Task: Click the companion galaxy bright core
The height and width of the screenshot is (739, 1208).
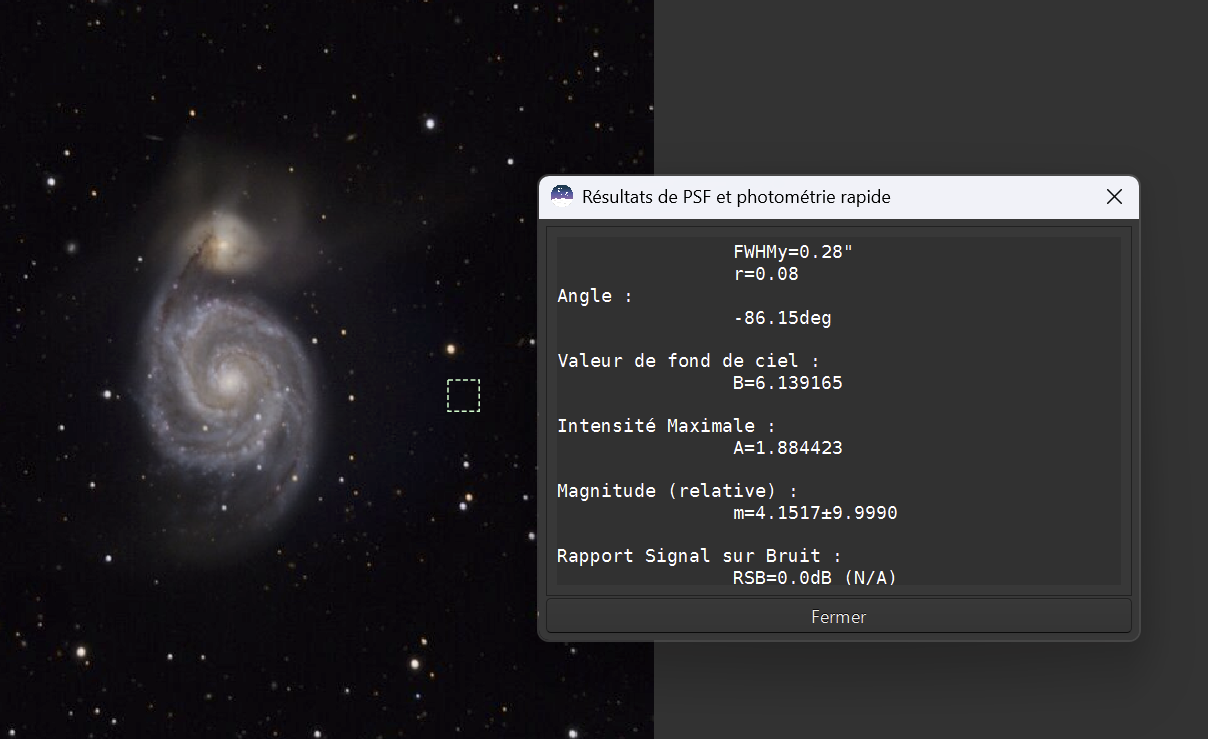Action: (x=223, y=243)
